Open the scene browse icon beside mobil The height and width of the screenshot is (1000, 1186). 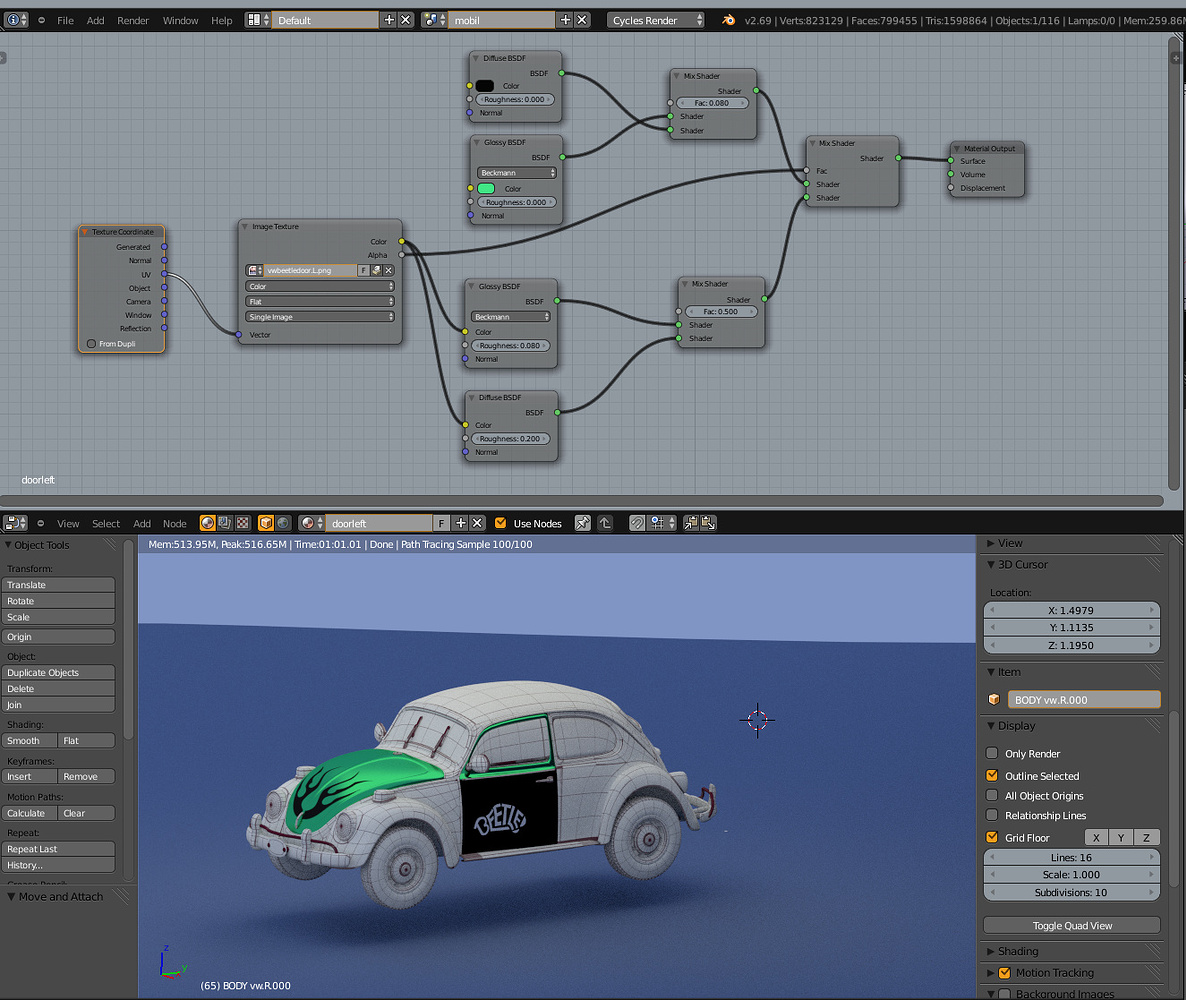coord(433,20)
